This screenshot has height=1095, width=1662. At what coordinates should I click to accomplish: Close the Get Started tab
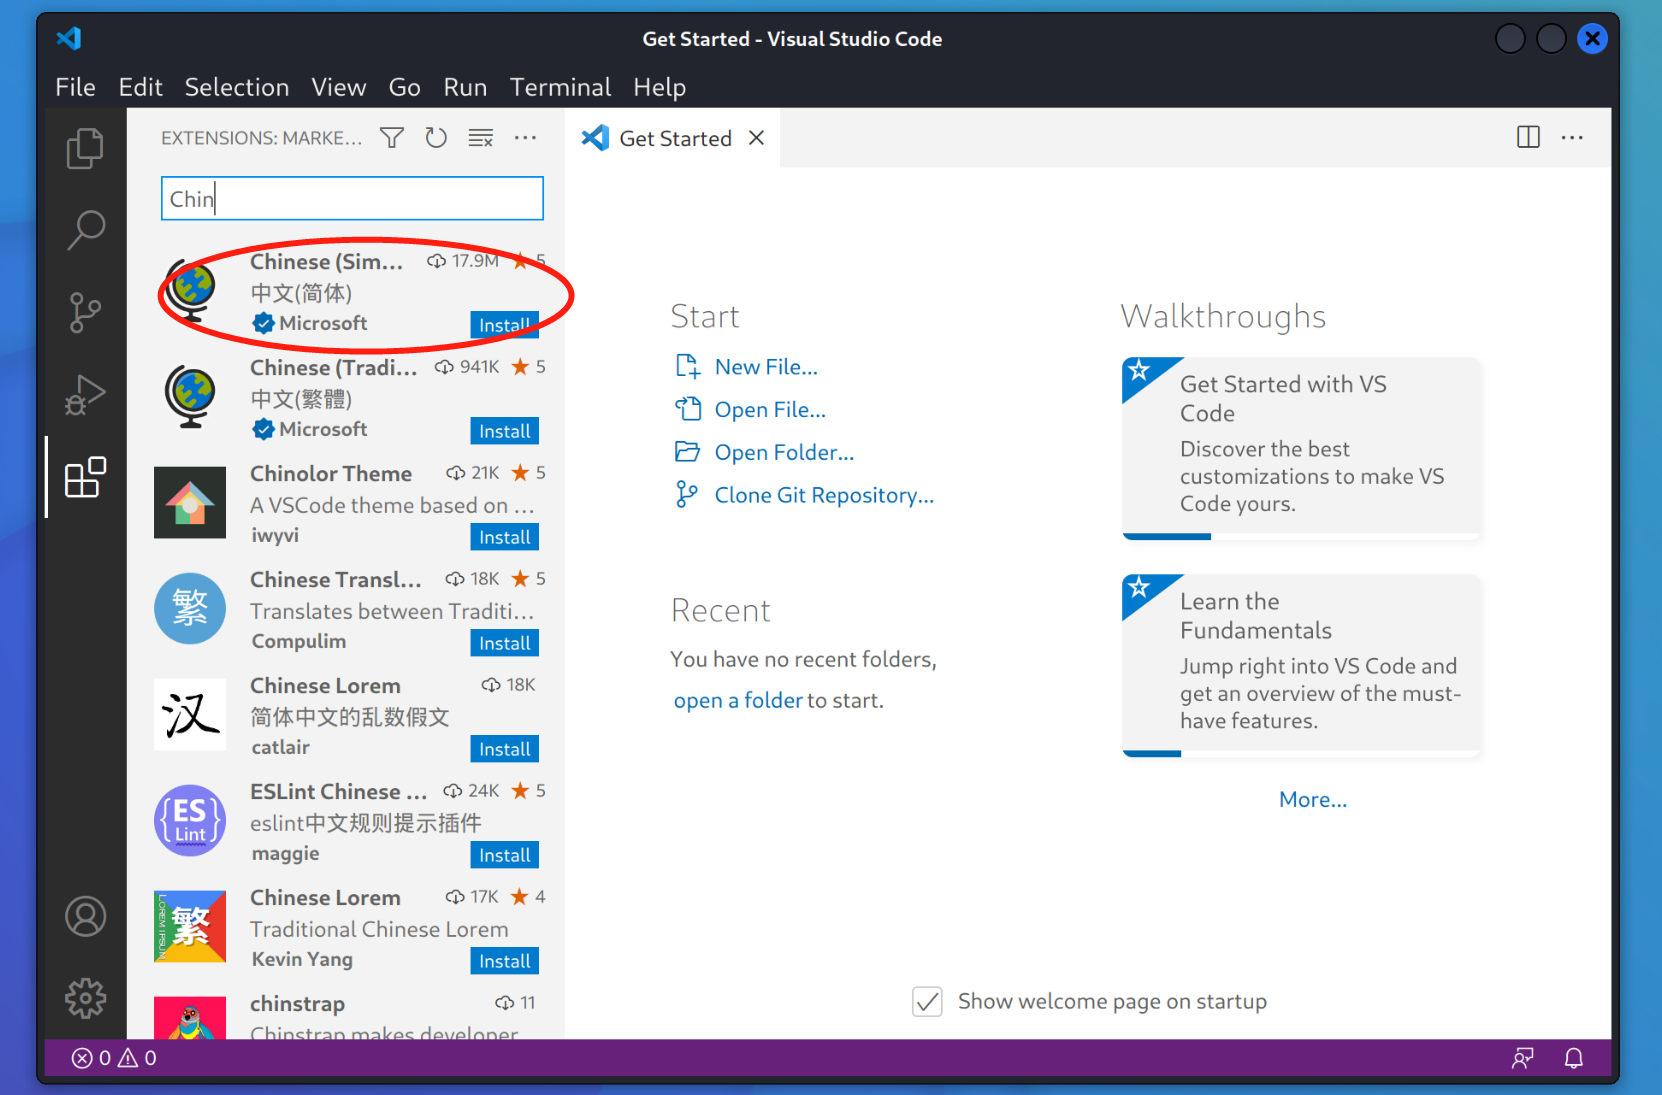tap(757, 138)
